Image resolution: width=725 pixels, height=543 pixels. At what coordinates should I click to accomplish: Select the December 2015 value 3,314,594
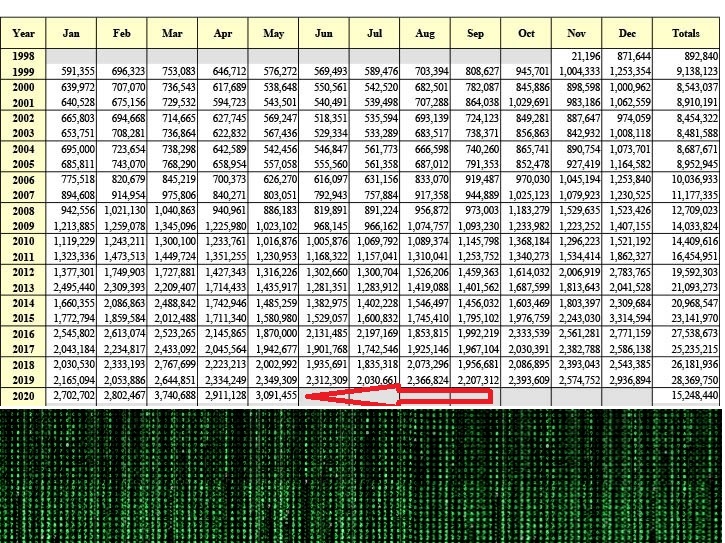[627, 318]
